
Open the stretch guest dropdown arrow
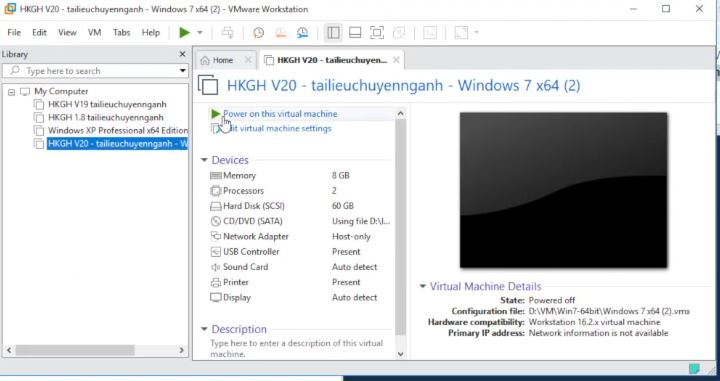tap(476, 33)
